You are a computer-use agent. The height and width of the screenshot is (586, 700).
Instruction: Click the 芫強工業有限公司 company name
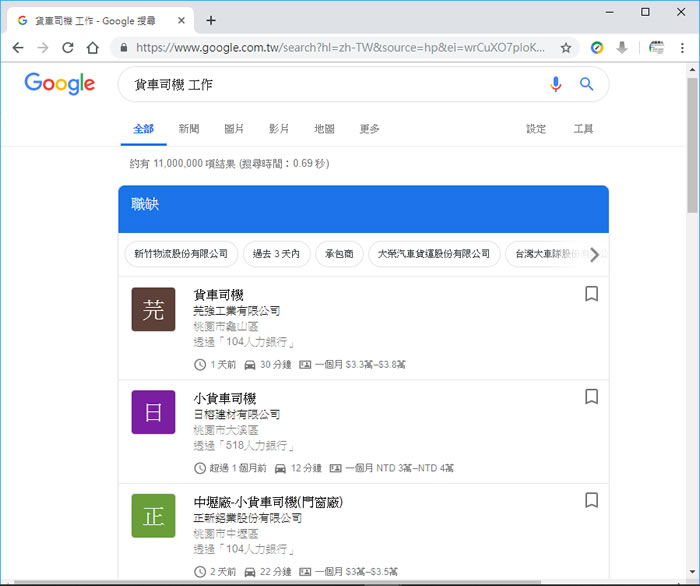237,311
